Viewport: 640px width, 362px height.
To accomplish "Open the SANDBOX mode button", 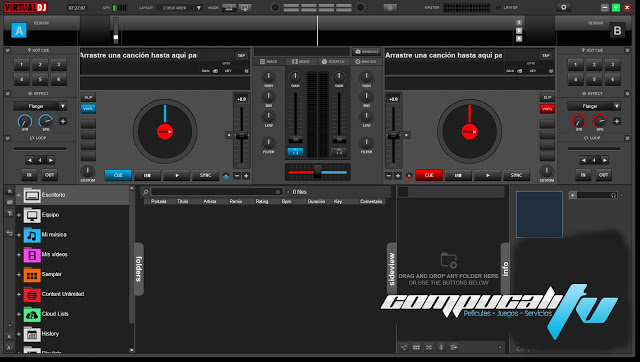I will tap(367, 52).
